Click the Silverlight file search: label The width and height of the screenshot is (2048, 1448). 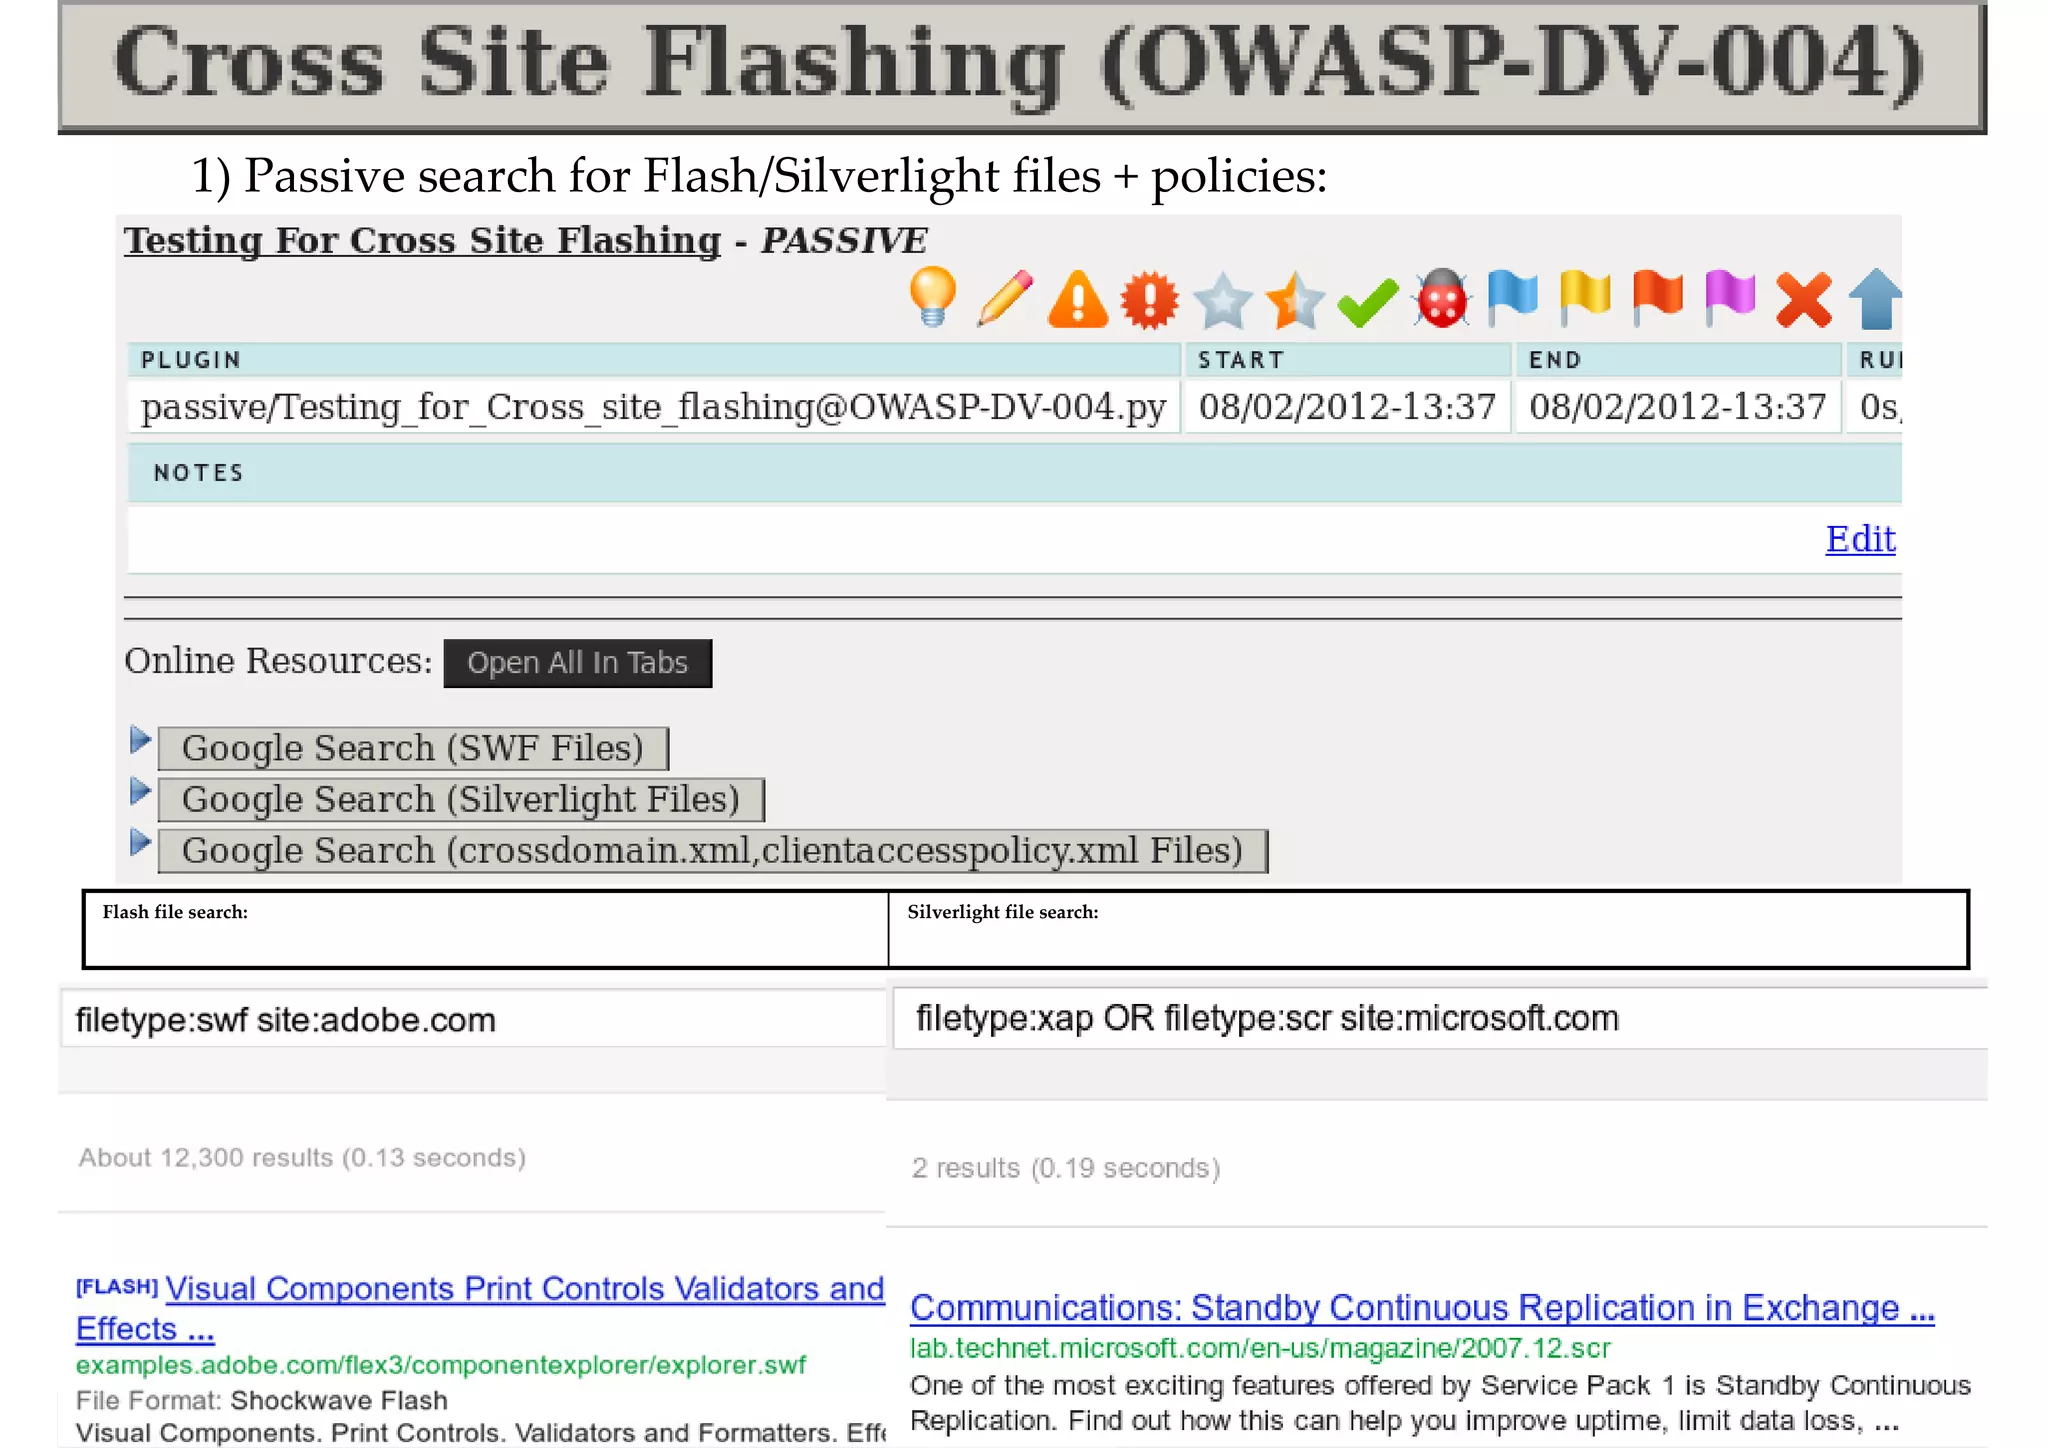(x=1003, y=912)
